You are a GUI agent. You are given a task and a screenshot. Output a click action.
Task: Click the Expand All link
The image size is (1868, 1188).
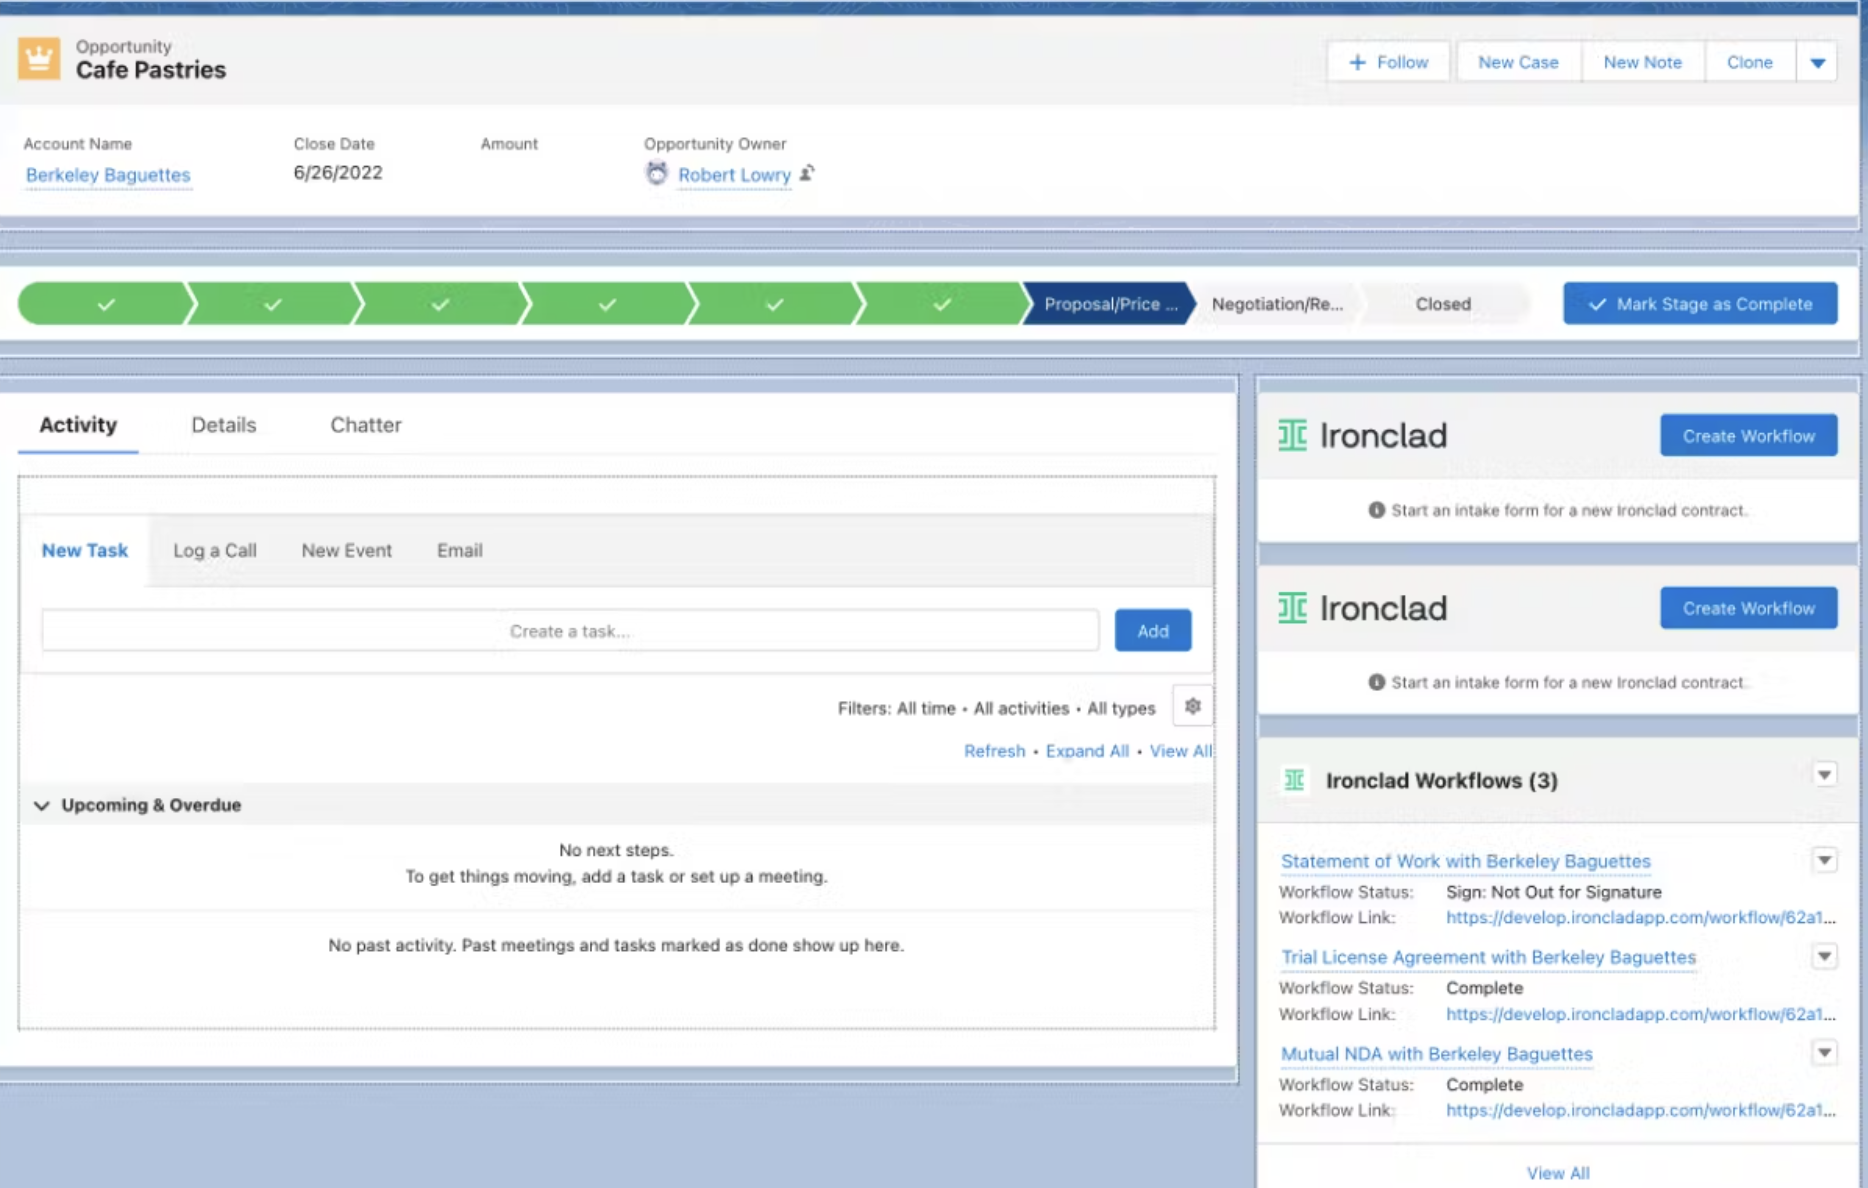coord(1087,751)
